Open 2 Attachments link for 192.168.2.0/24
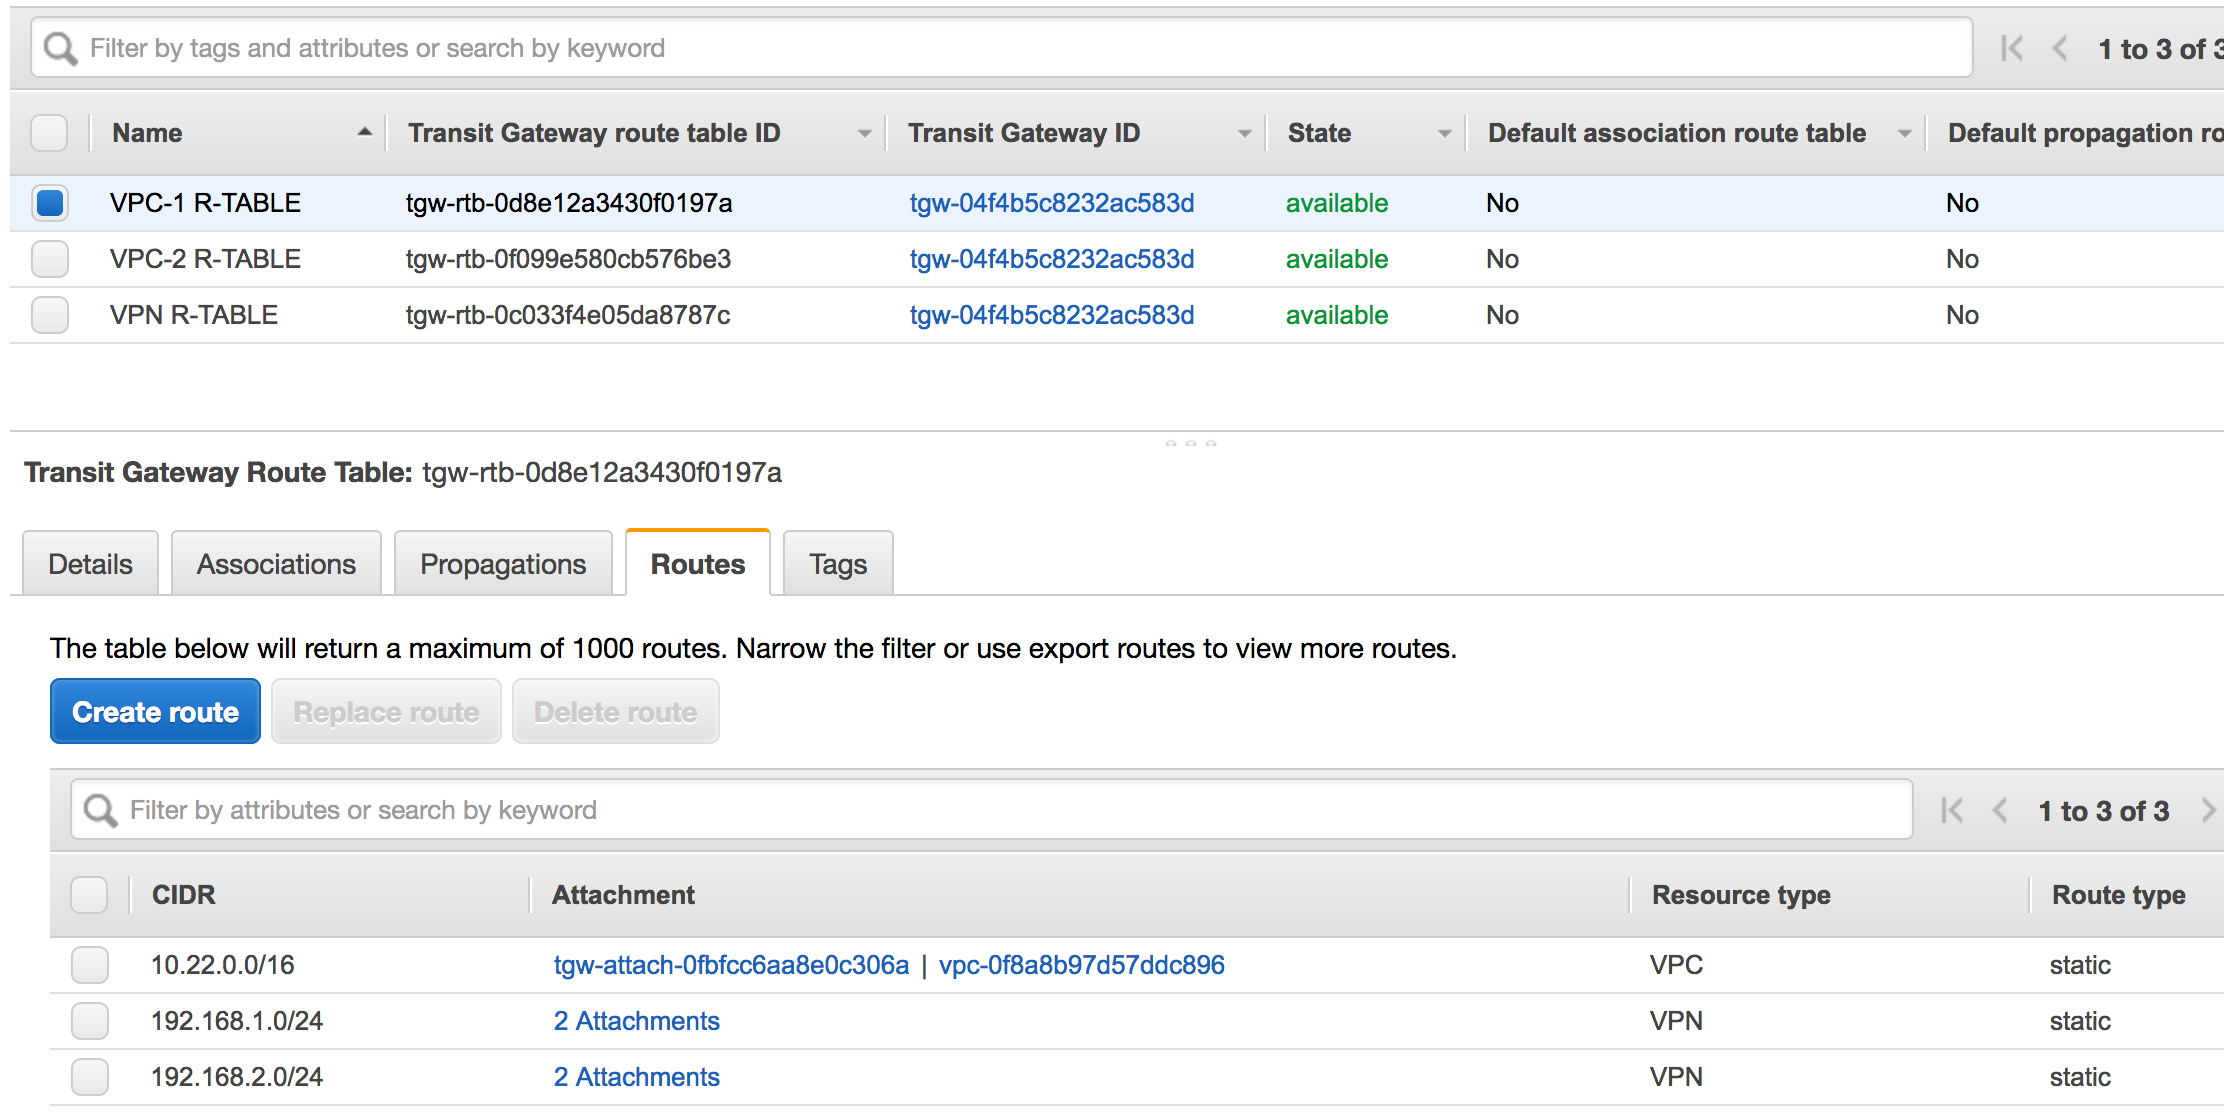Screen dimensions: 2224x1116 (637, 1077)
